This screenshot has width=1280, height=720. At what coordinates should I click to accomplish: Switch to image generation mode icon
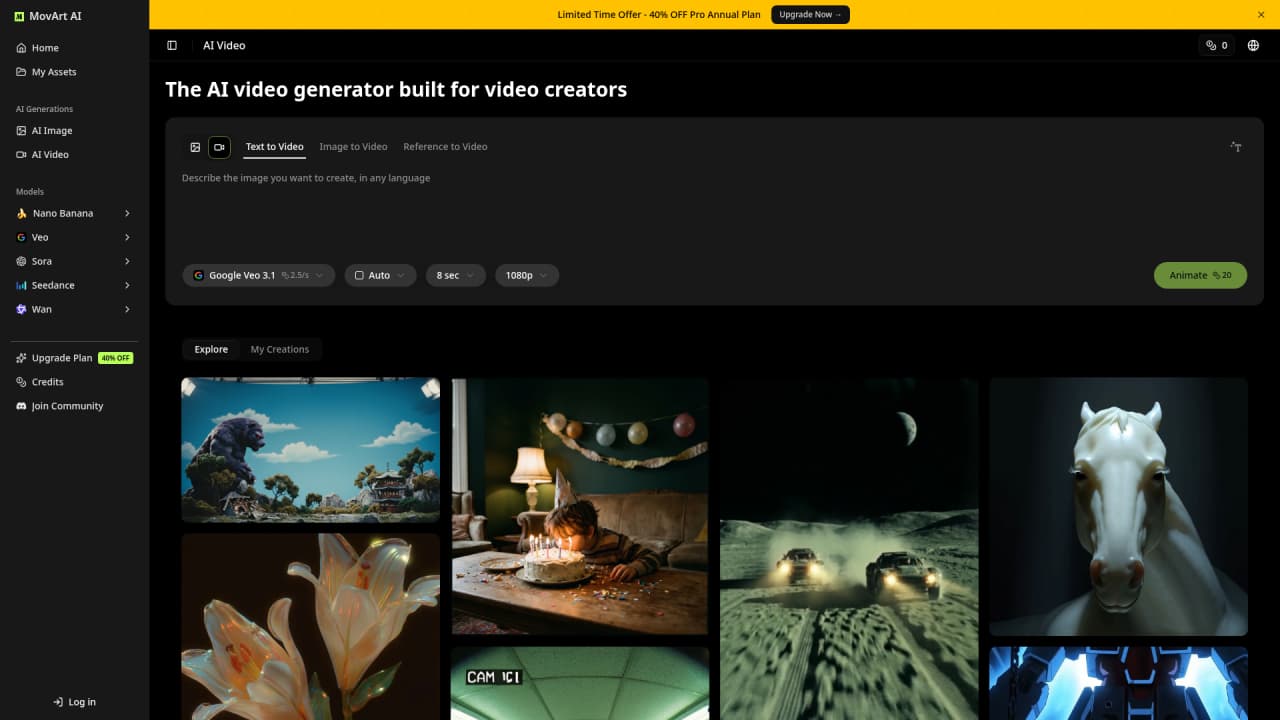195,147
